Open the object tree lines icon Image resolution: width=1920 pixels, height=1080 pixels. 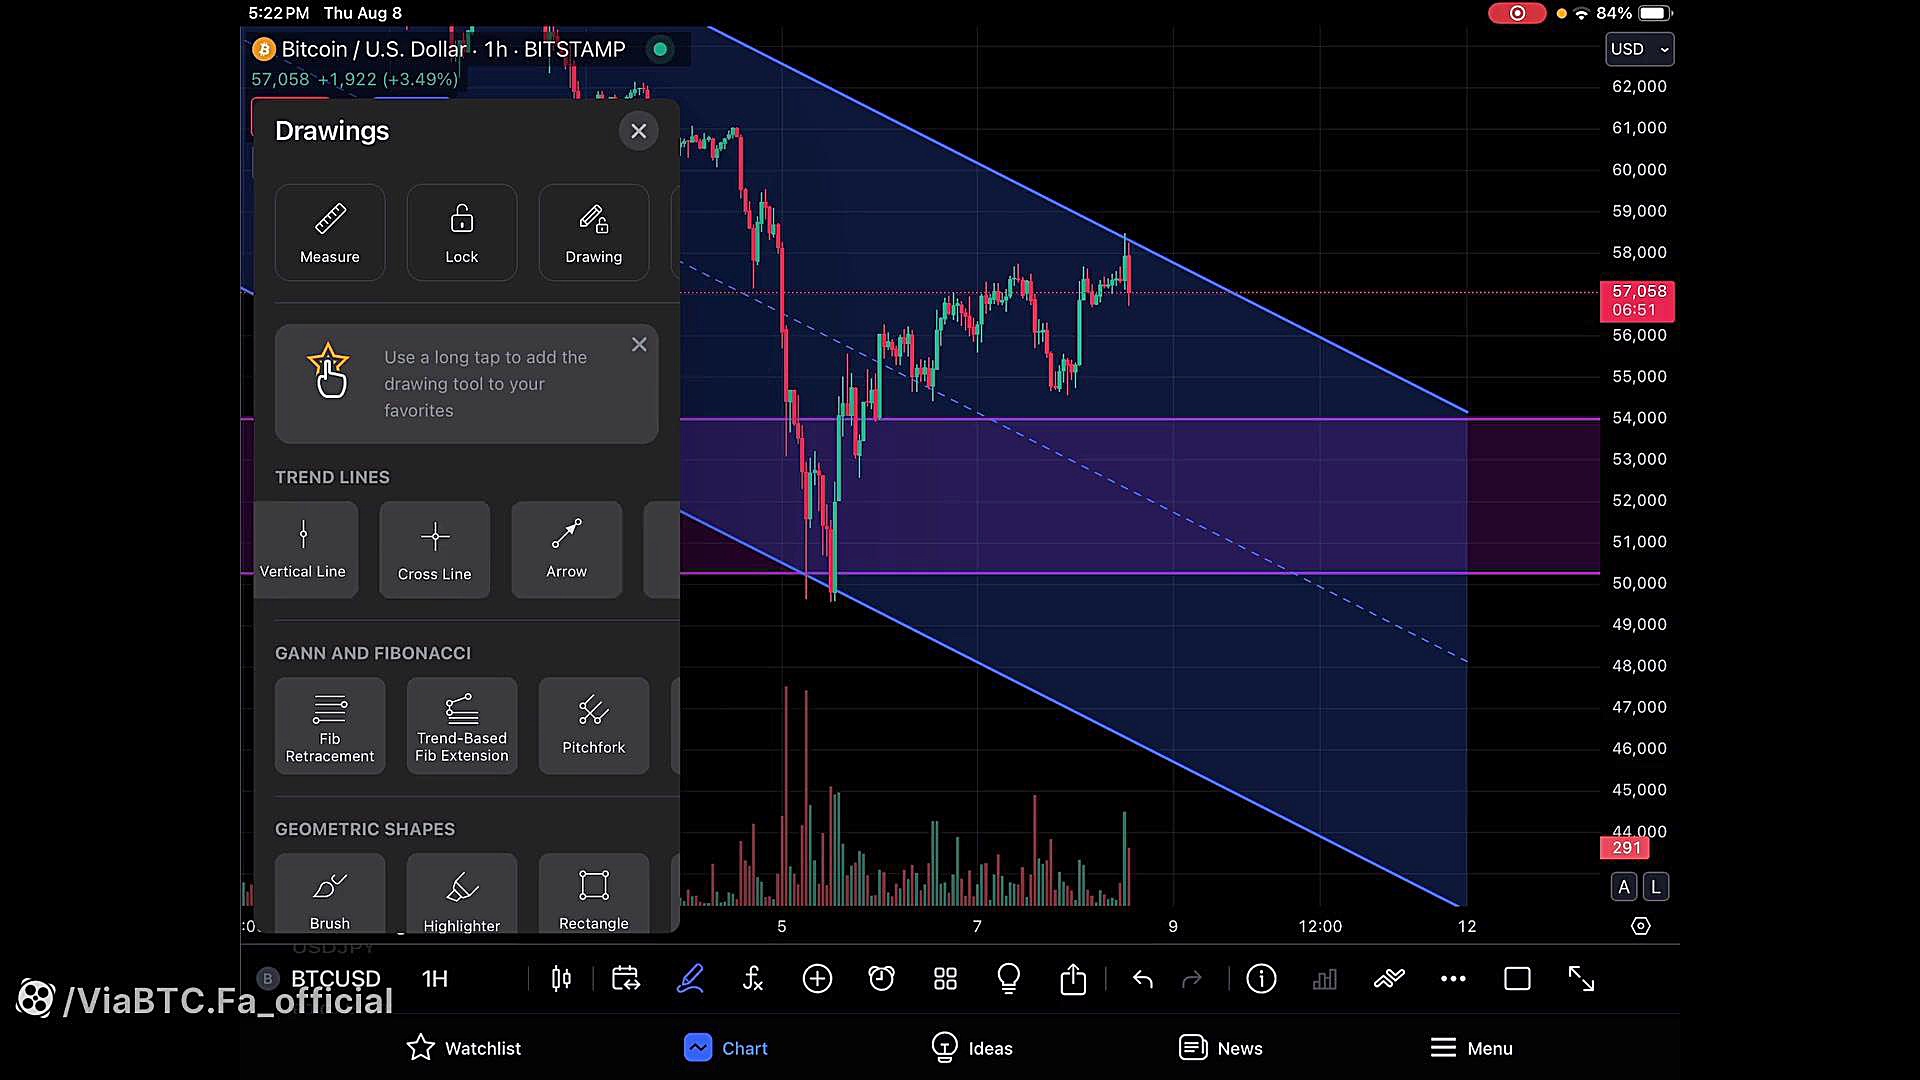(1389, 979)
